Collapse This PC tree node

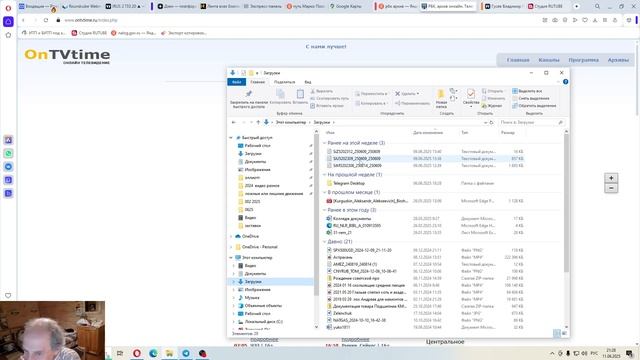point(231,258)
